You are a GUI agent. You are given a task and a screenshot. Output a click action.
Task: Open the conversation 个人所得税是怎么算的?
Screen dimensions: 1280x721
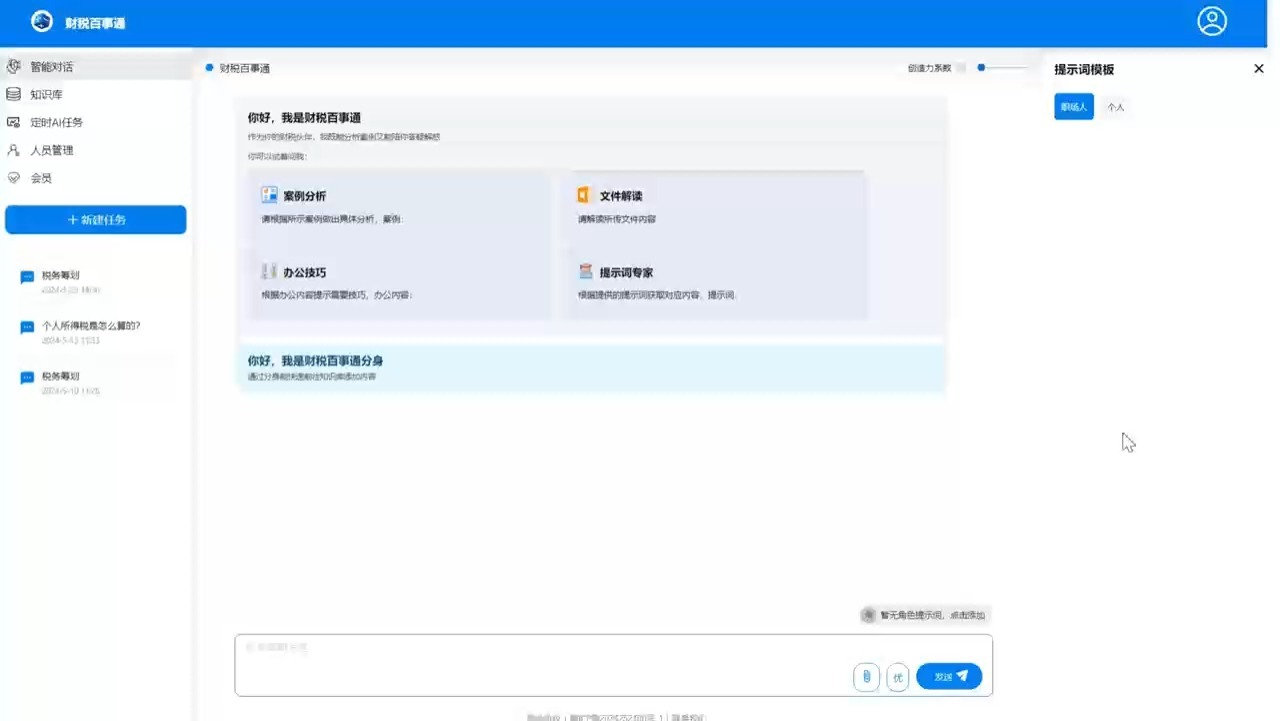(x=91, y=325)
